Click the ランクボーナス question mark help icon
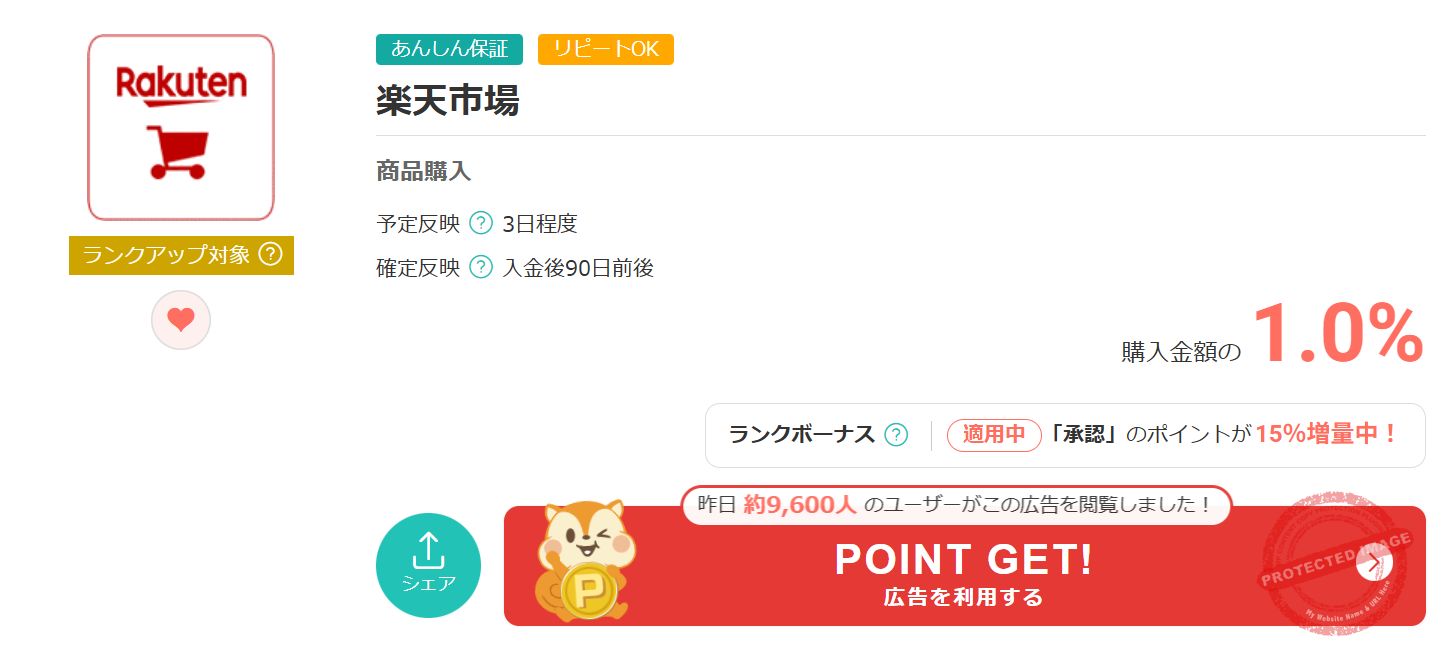 coord(895,435)
